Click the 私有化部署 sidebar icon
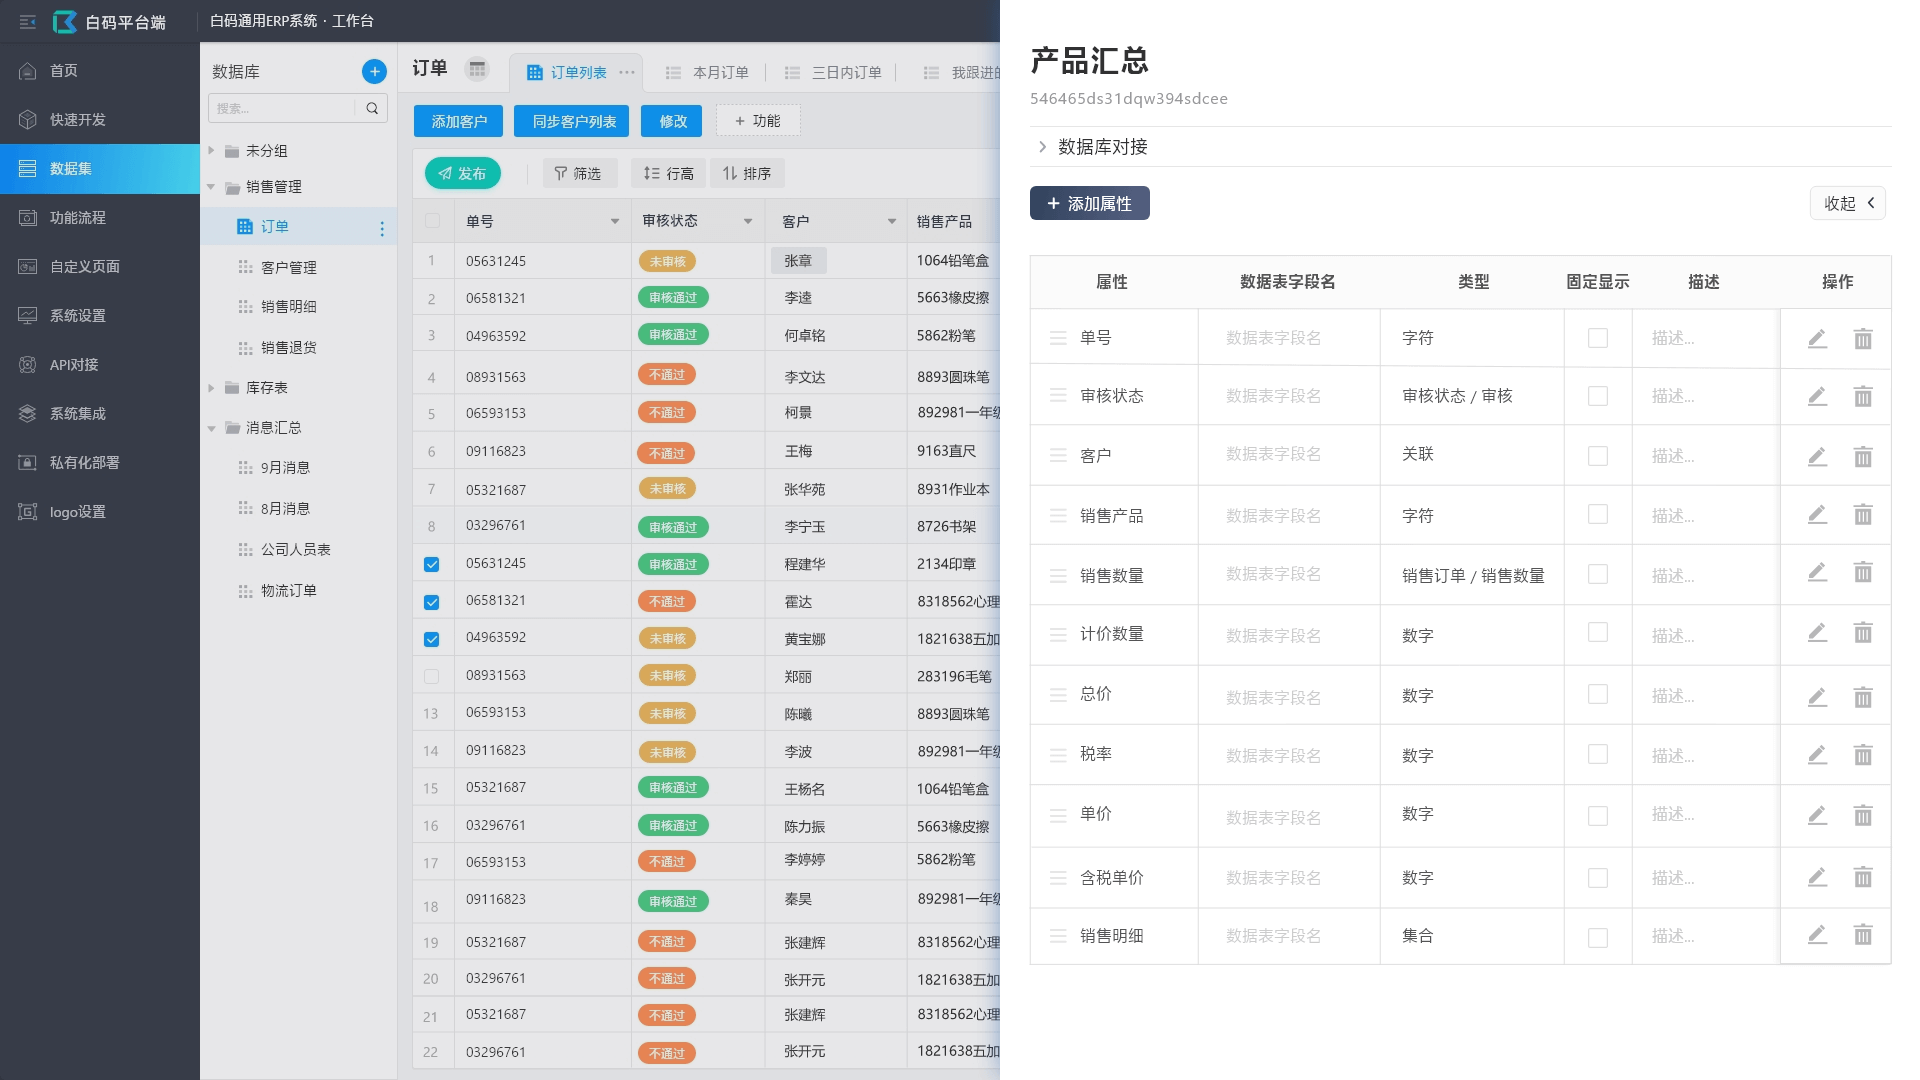The height and width of the screenshot is (1080, 1920). [x=28, y=462]
